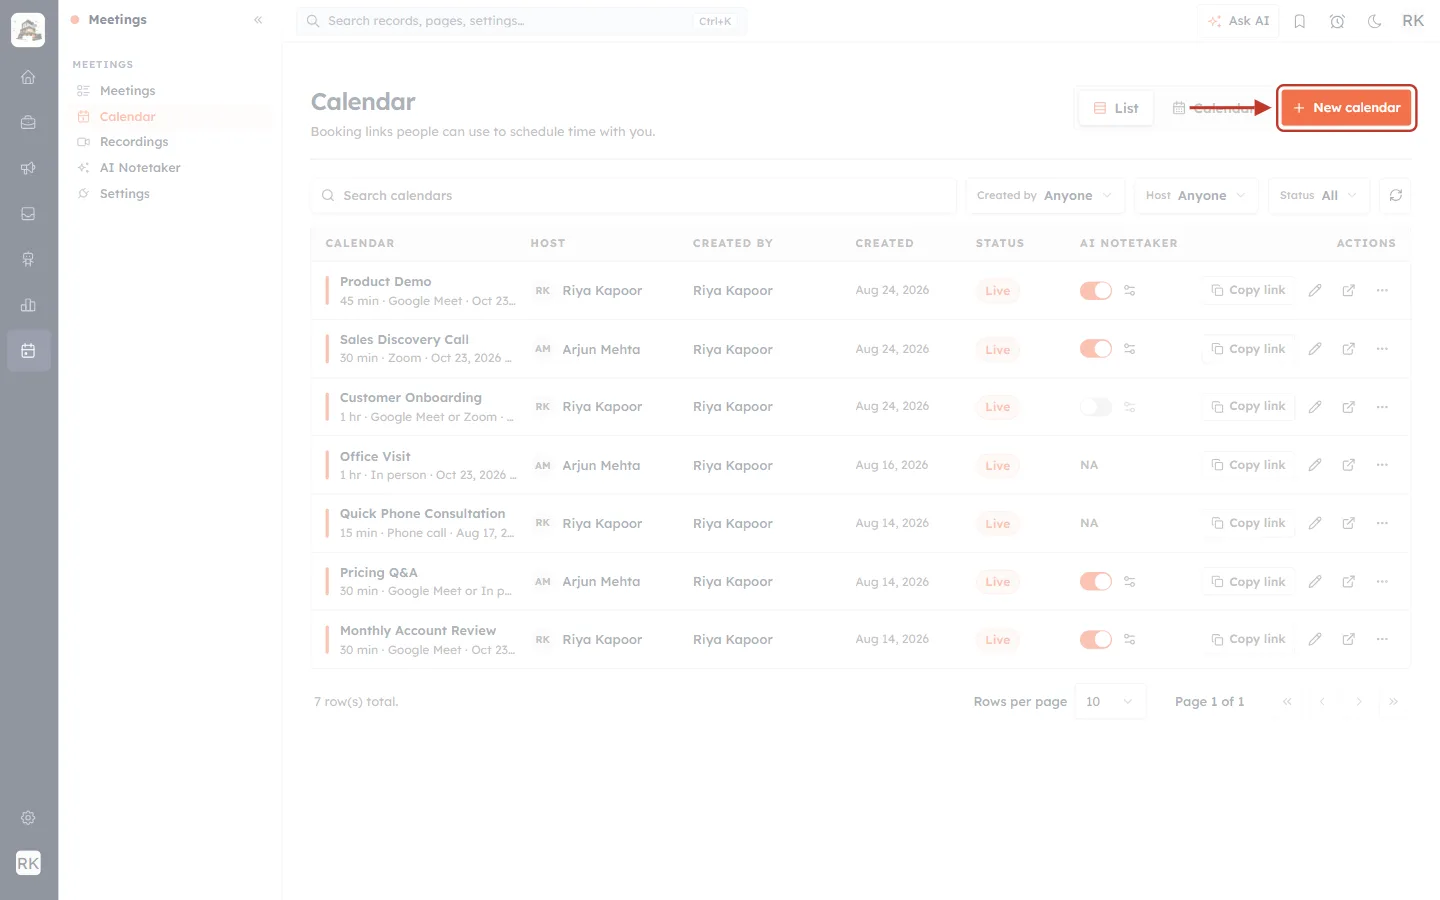Image resolution: width=1440 pixels, height=900 pixels.
Task: Open more actions for Monthly Account Review
Action: pyautogui.click(x=1382, y=639)
